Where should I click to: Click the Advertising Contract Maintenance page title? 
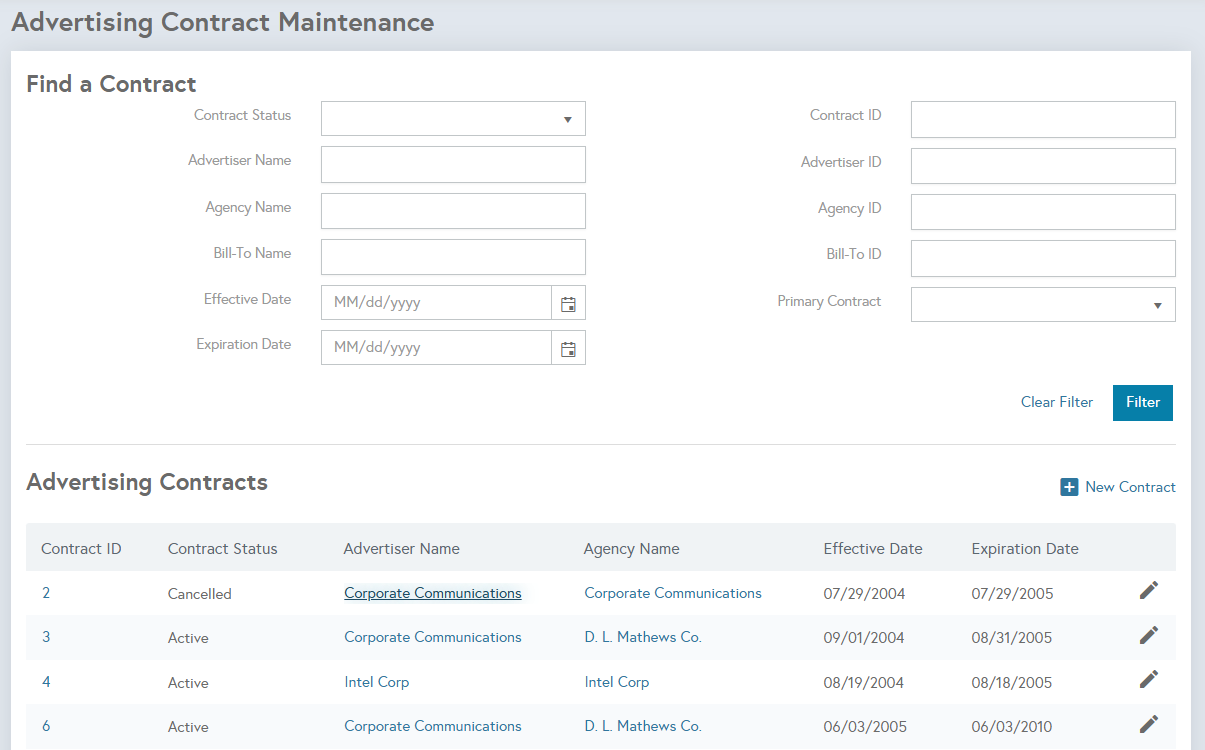click(223, 22)
